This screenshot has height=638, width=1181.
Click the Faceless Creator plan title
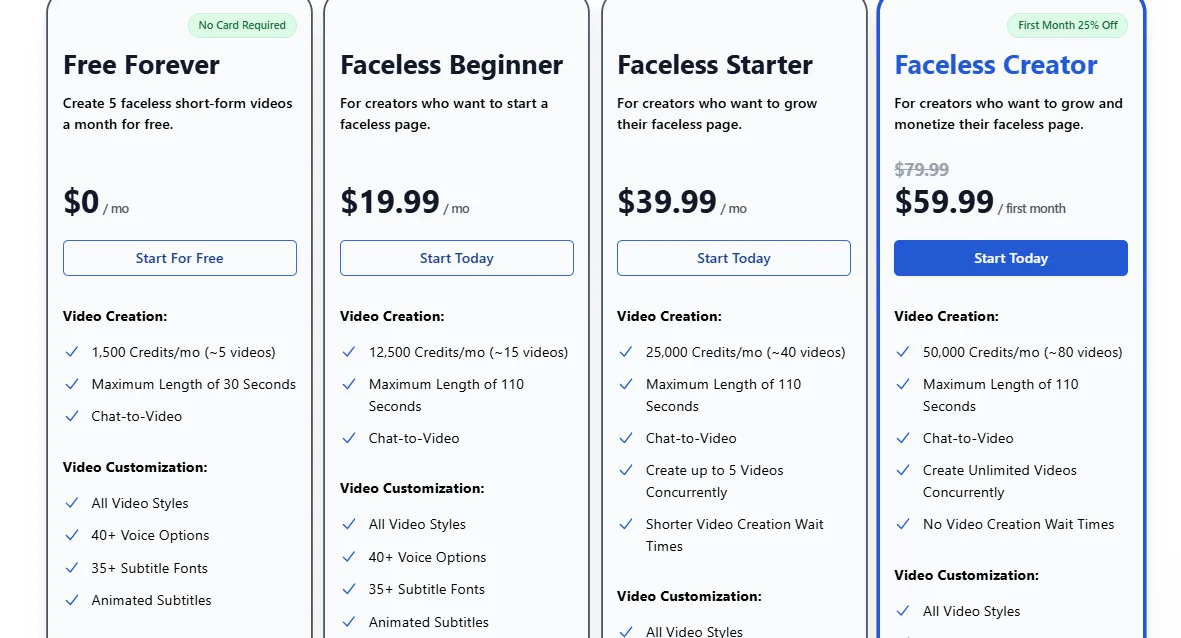[x=995, y=65]
